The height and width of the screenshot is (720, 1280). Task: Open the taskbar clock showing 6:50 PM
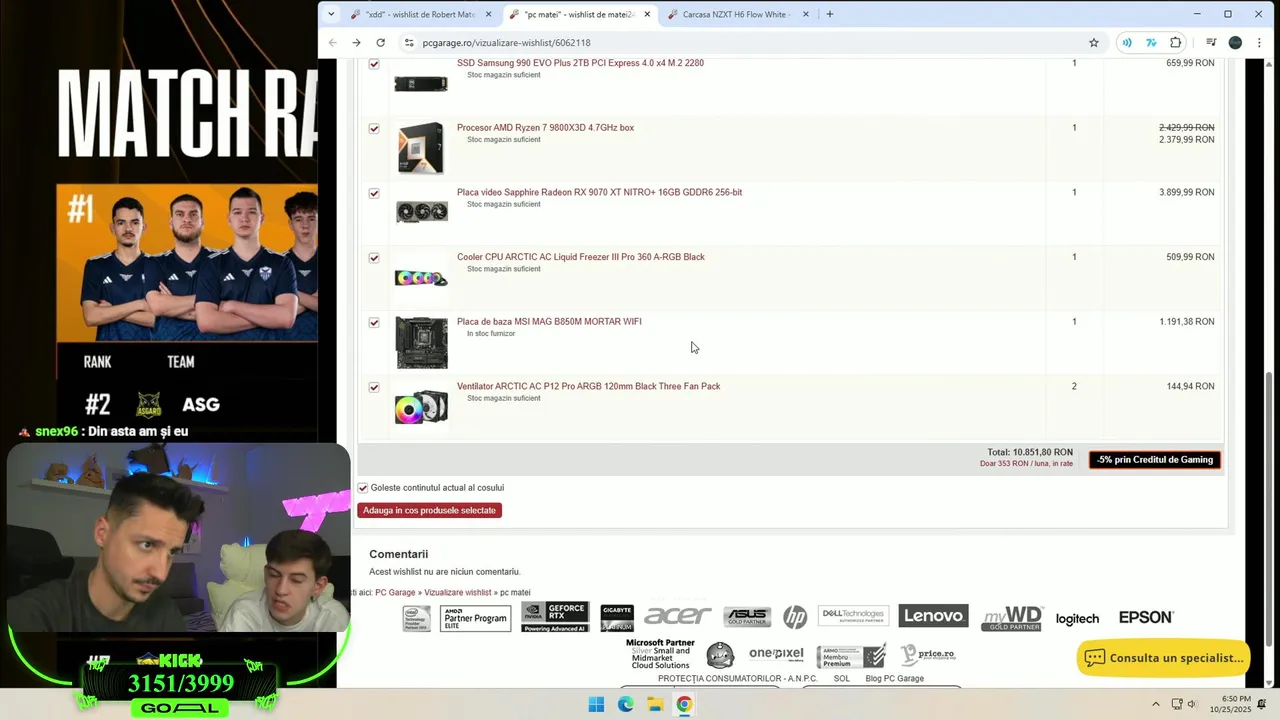tap(1230, 704)
